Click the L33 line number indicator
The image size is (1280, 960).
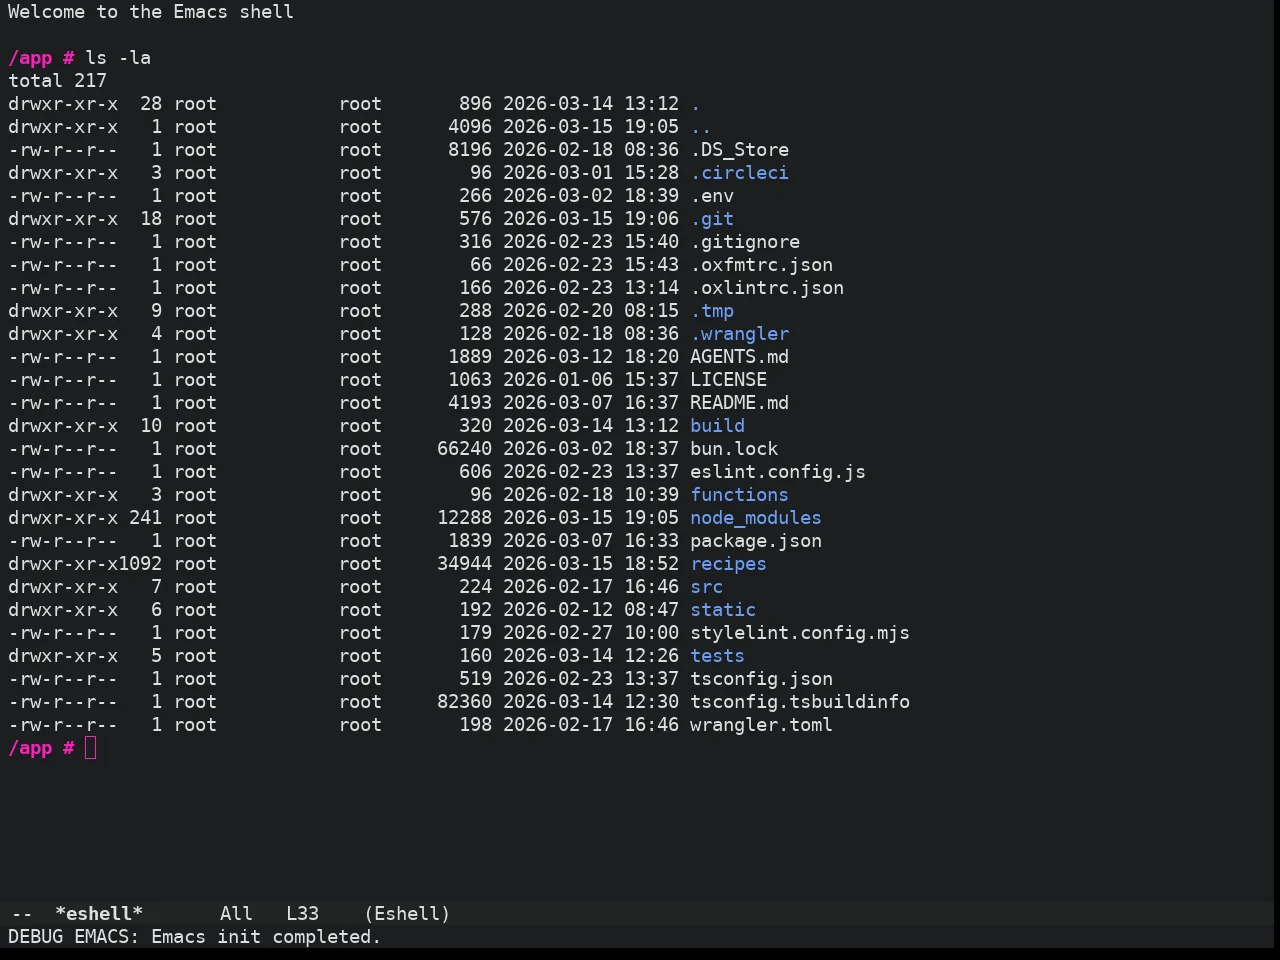pyautogui.click(x=302, y=914)
